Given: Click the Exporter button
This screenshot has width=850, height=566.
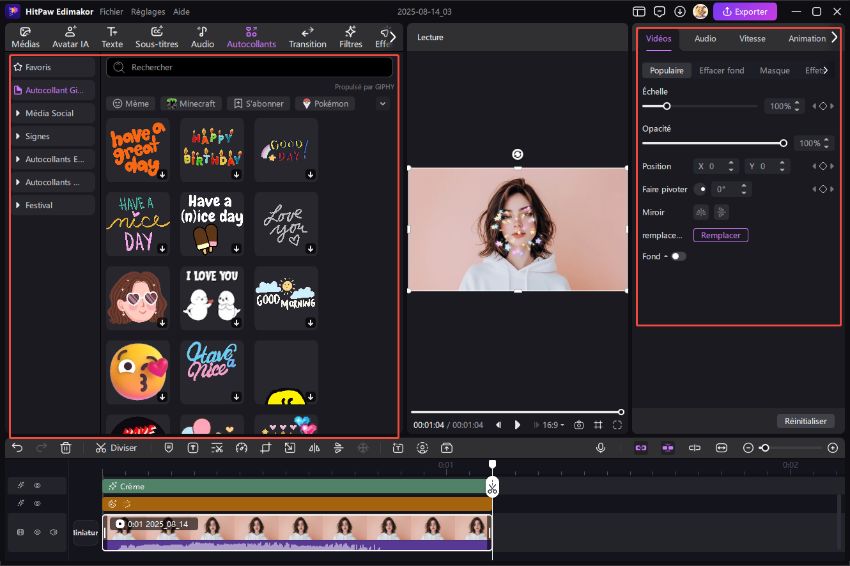Looking at the screenshot, I should coord(745,11).
